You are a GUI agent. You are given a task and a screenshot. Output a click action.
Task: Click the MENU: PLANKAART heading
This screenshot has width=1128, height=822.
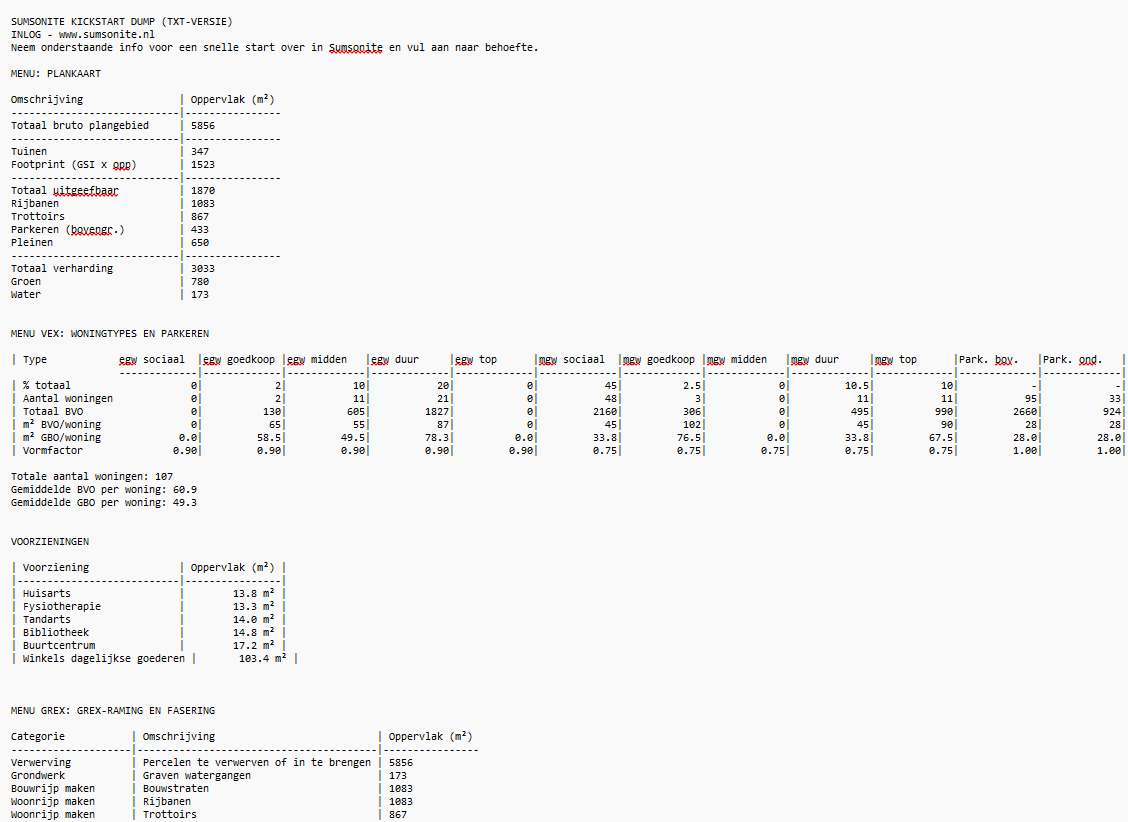point(55,73)
